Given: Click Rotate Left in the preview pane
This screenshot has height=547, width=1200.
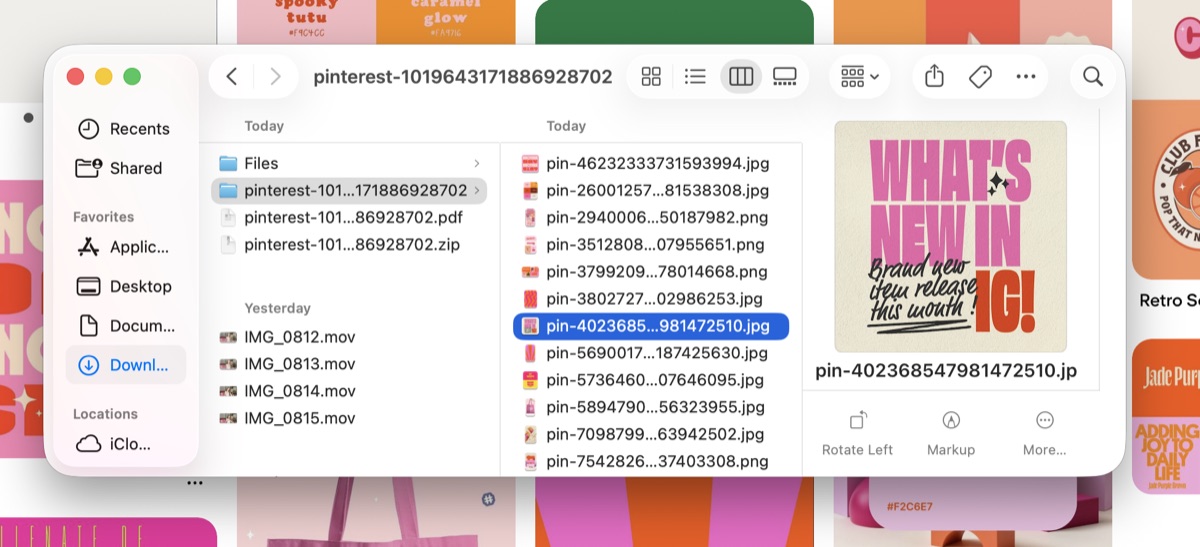Looking at the screenshot, I should [x=857, y=434].
